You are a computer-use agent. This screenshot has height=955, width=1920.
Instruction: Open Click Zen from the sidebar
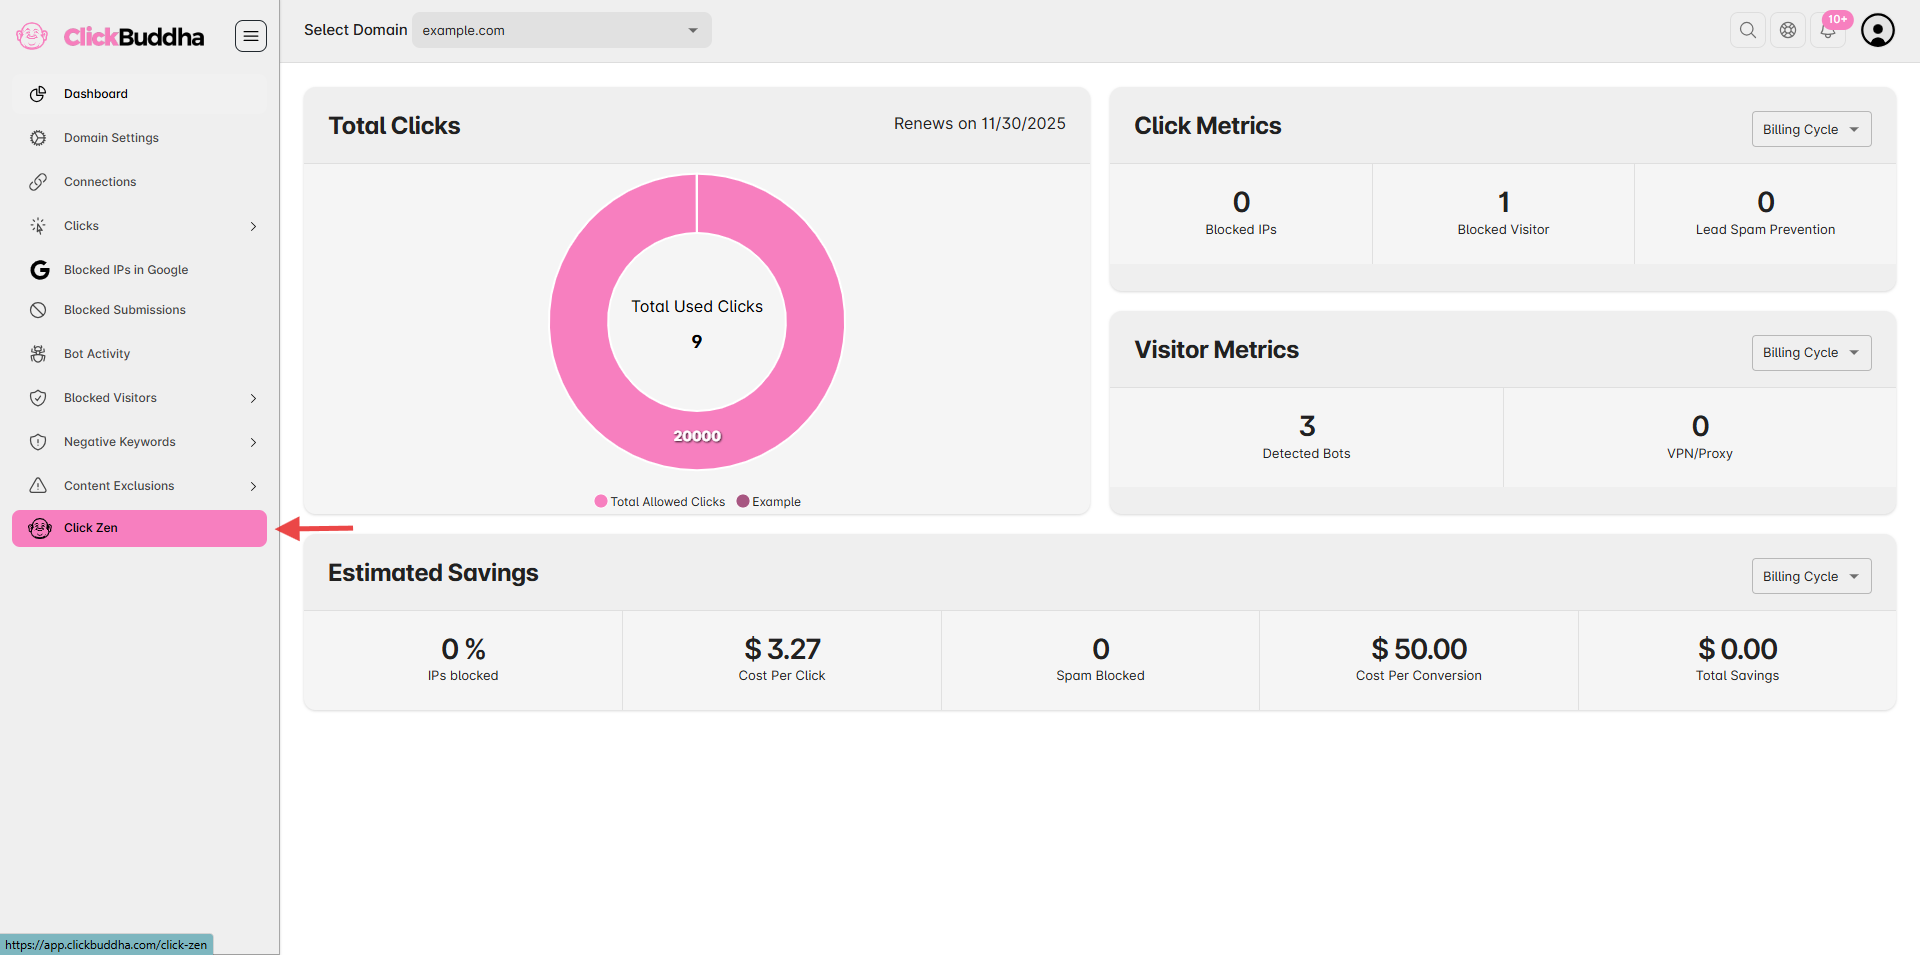139,528
